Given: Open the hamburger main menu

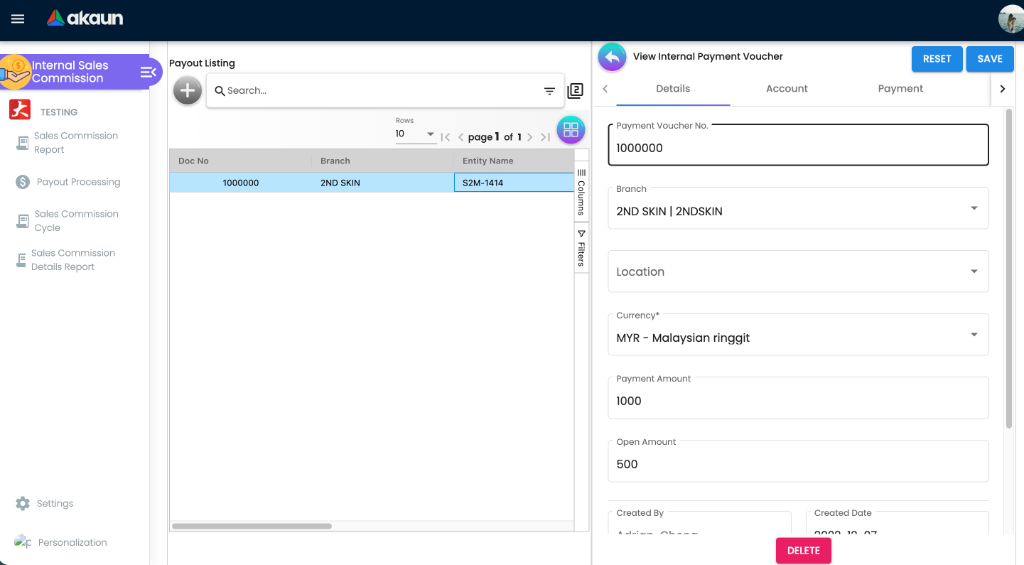Looking at the screenshot, I should point(18,19).
